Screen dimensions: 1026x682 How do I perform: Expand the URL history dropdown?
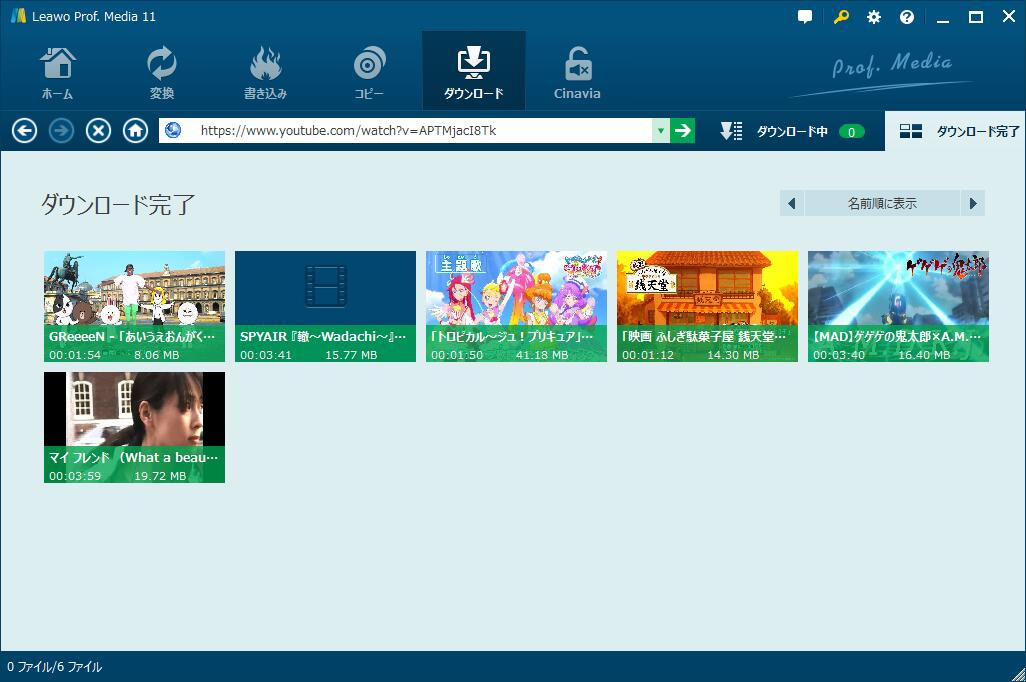[x=660, y=131]
